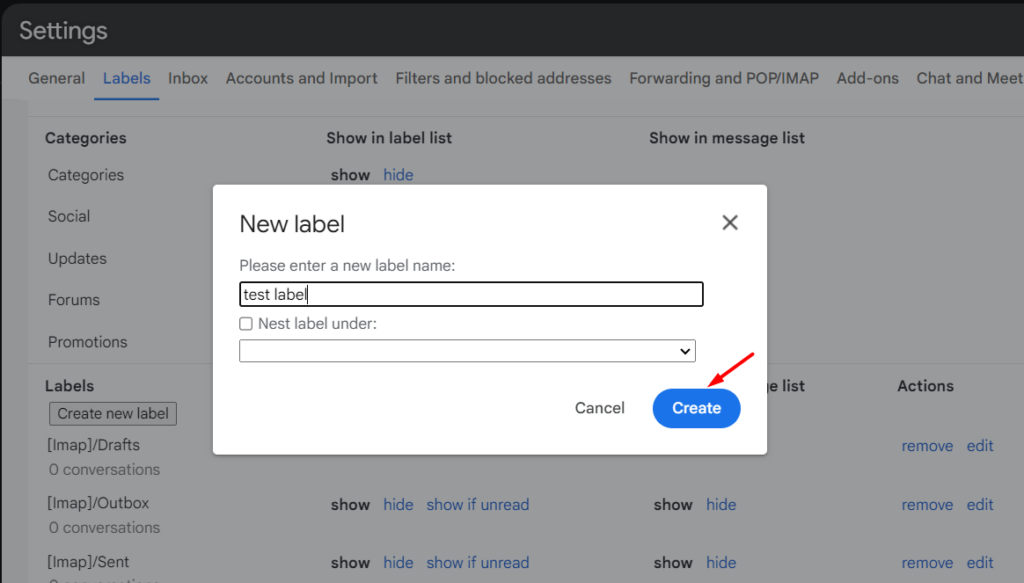Cancel the New label dialog
The height and width of the screenshot is (583, 1024).
tap(600, 408)
